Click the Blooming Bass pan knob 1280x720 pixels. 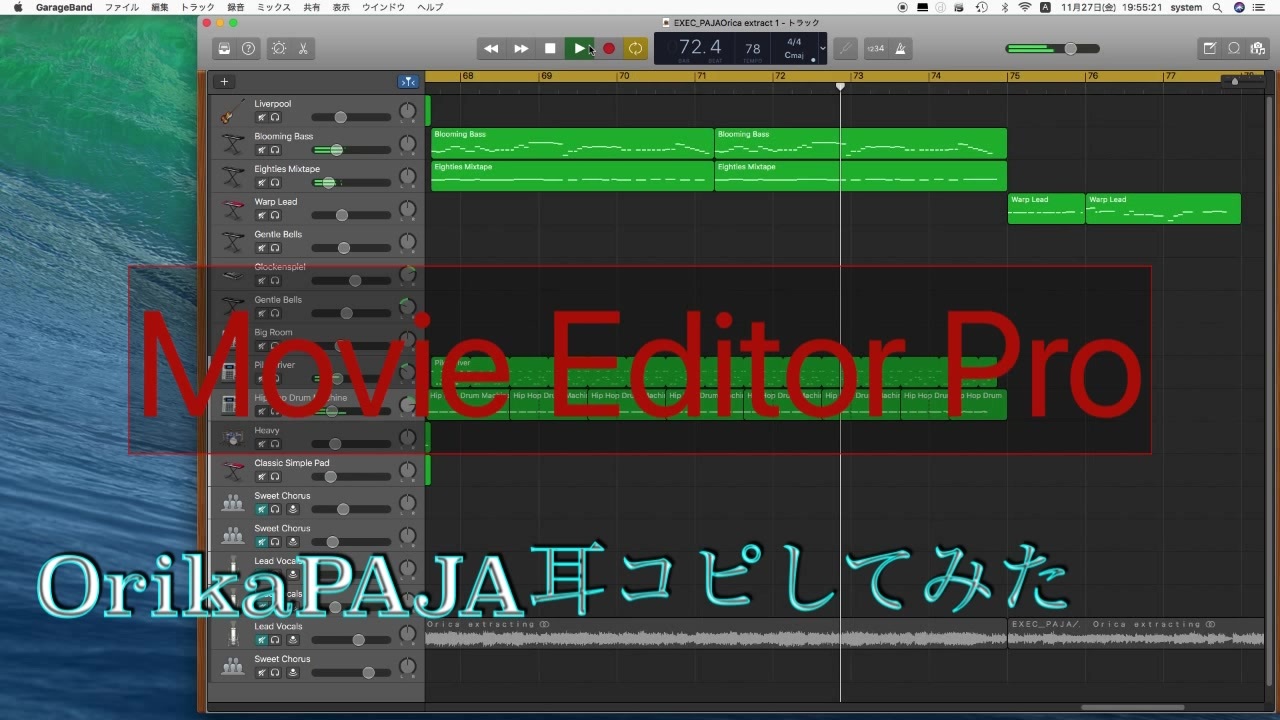tap(407, 143)
